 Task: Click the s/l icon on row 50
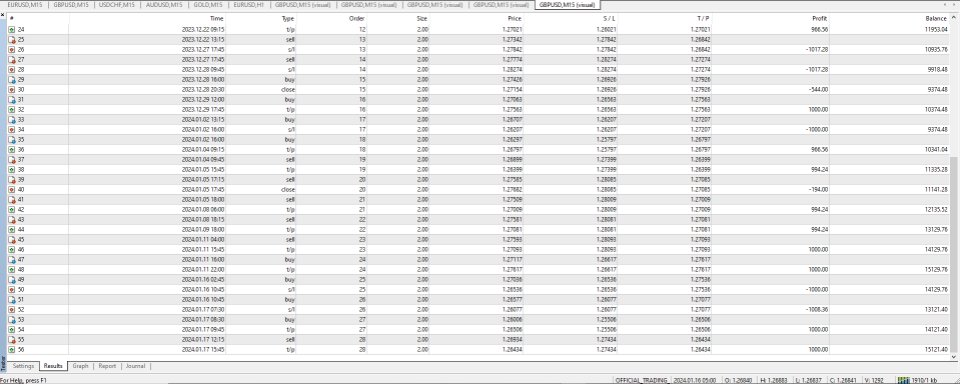(x=12, y=290)
